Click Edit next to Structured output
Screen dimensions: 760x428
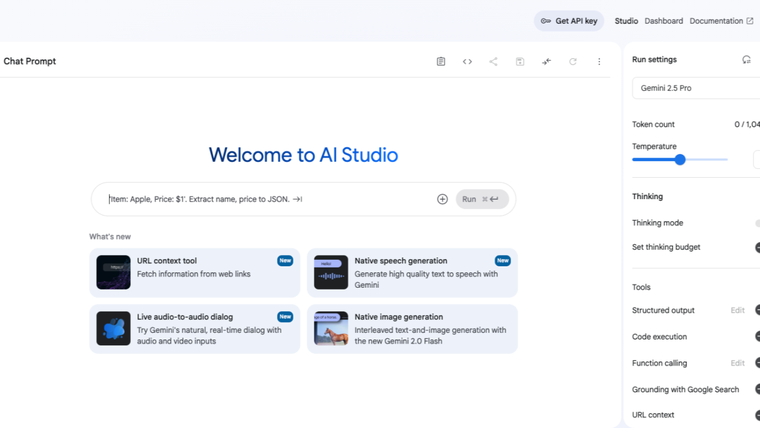pyautogui.click(x=737, y=310)
